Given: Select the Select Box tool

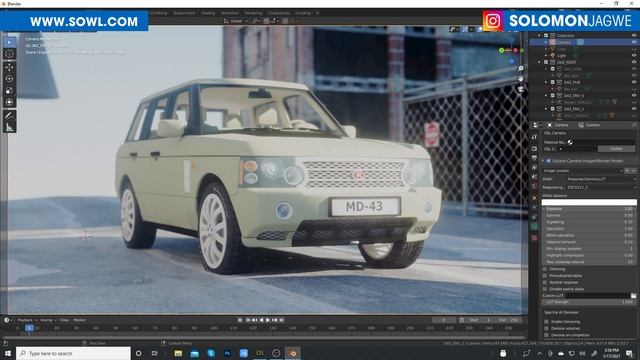Looking at the screenshot, I should point(9,42).
